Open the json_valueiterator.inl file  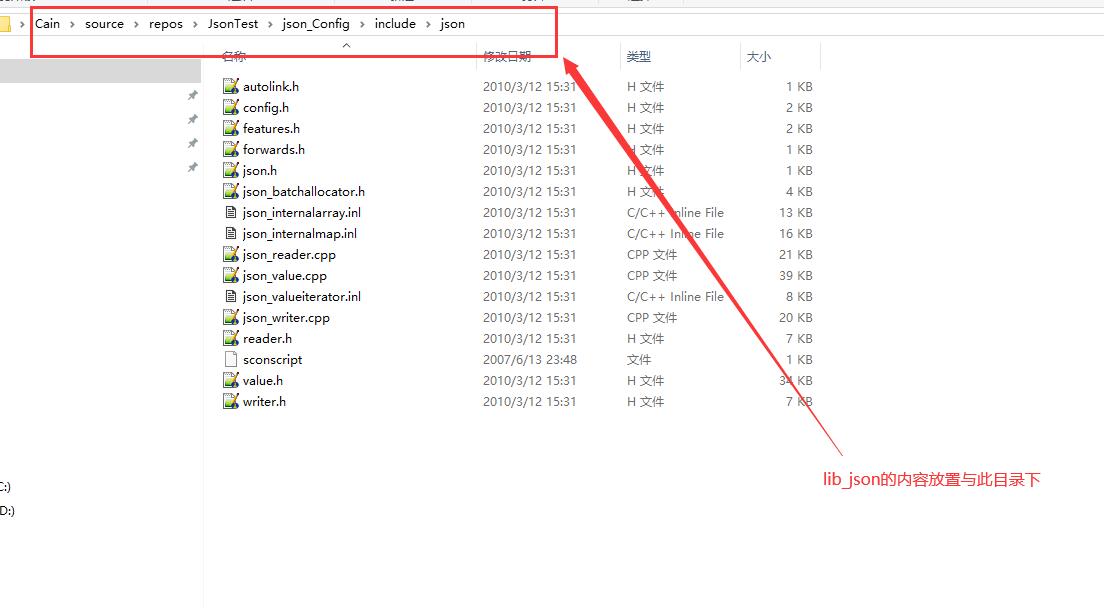301,296
